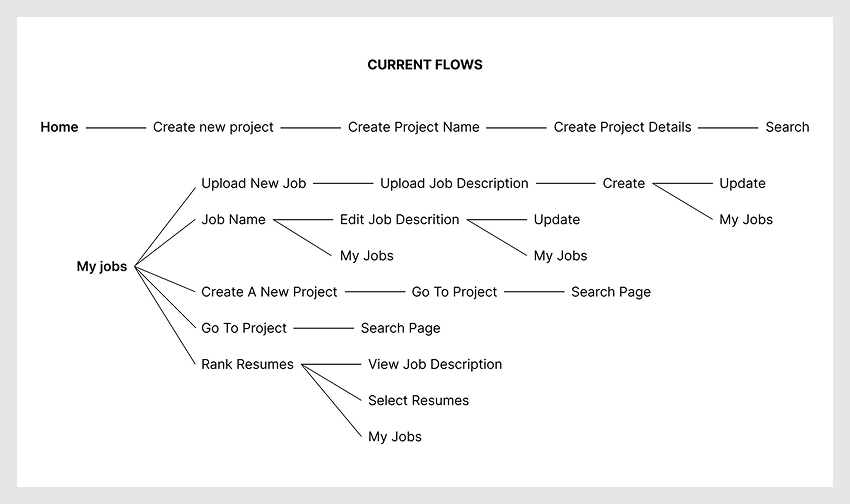Click the bold My jobs root node

[x=102, y=267]
